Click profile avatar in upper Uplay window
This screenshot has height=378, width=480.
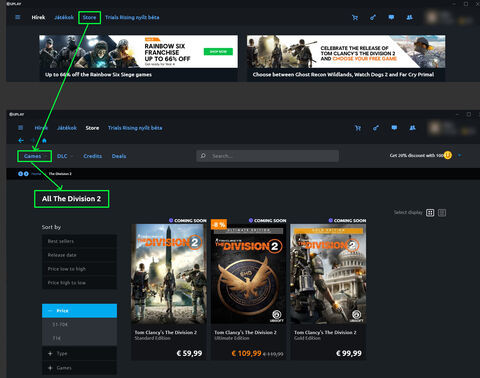(x=432, y=17)
